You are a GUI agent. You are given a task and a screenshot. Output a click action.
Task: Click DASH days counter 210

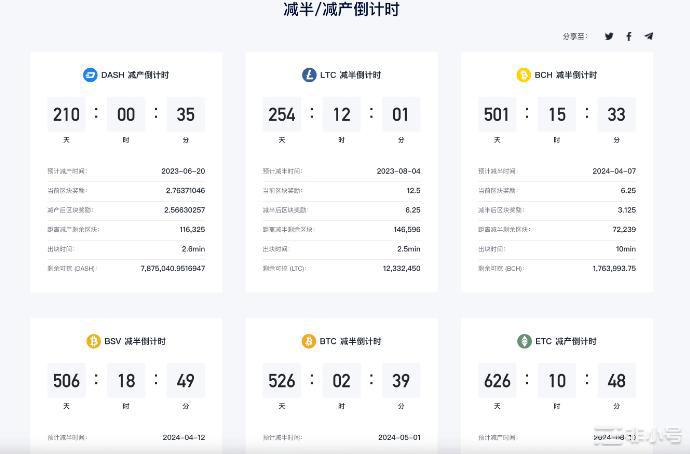[66, 114]
